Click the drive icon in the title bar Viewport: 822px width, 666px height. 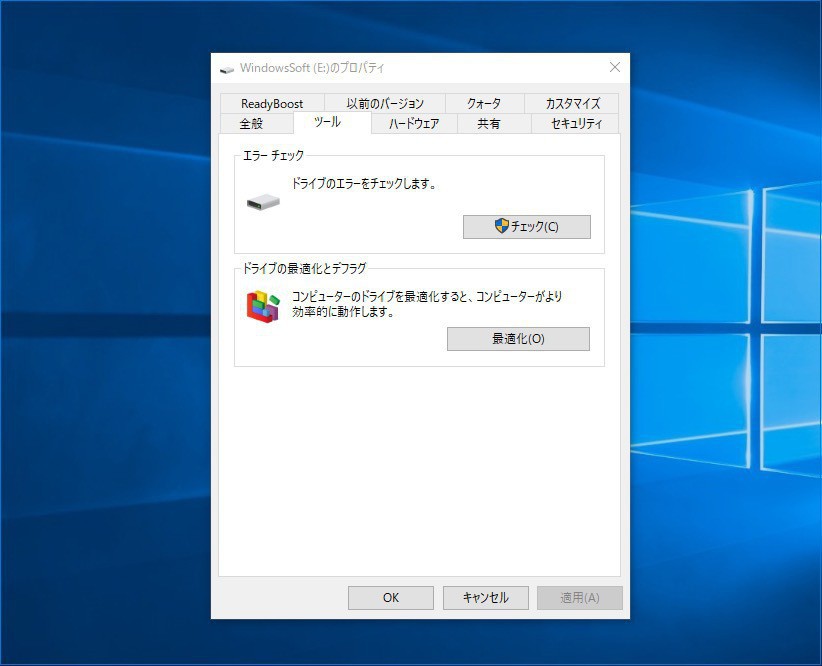(227, 69)
